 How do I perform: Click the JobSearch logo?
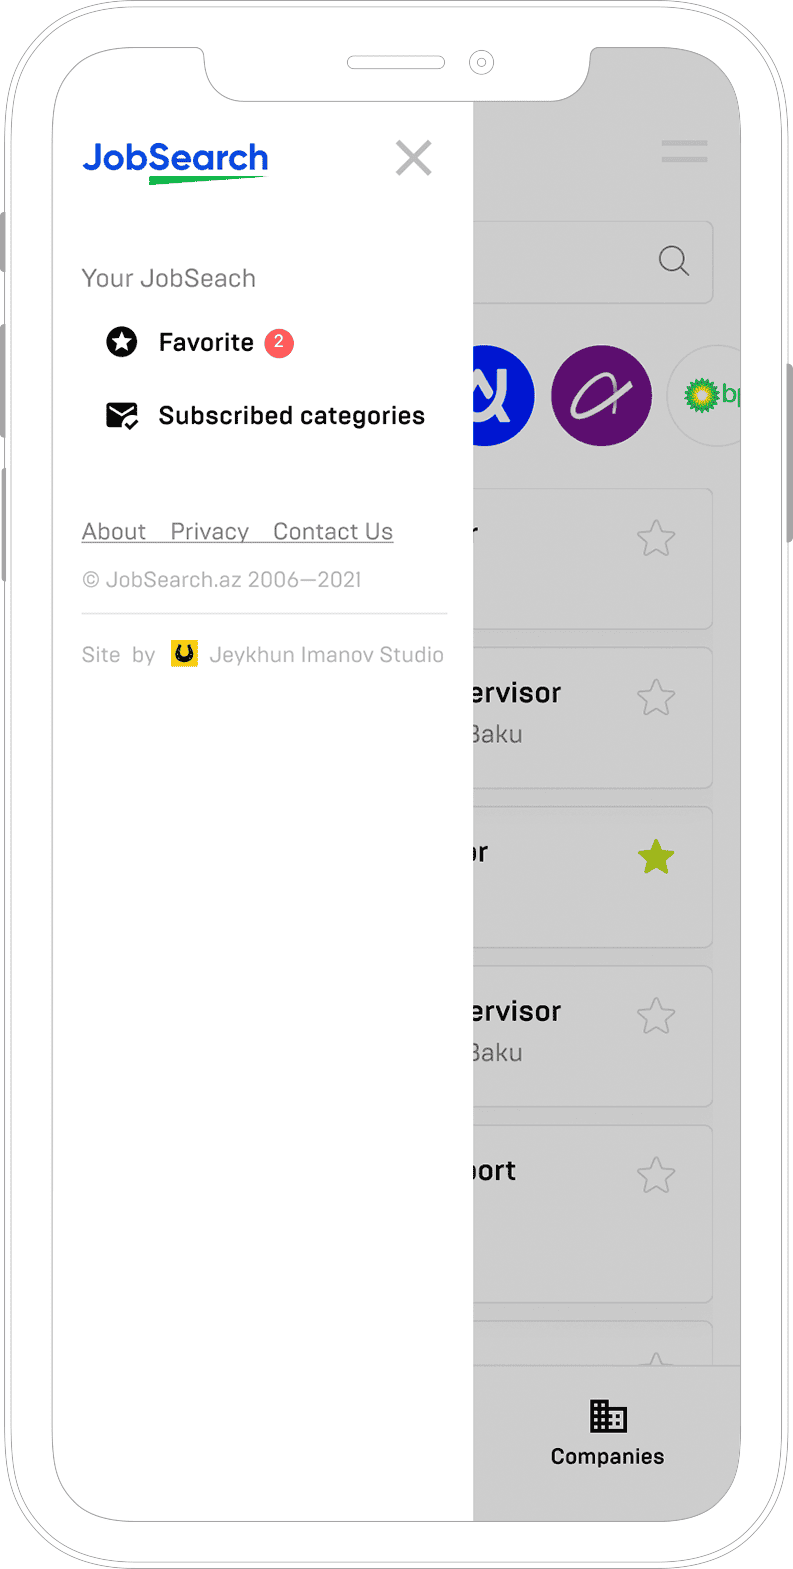coord(175,162)
